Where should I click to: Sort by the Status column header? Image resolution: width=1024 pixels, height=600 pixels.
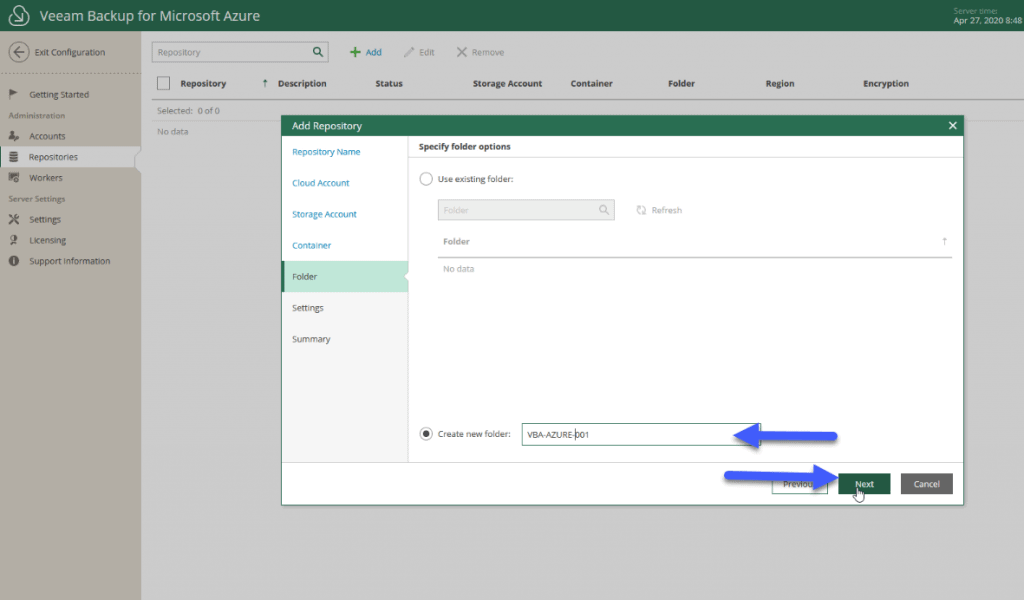[x=389, y=84]
